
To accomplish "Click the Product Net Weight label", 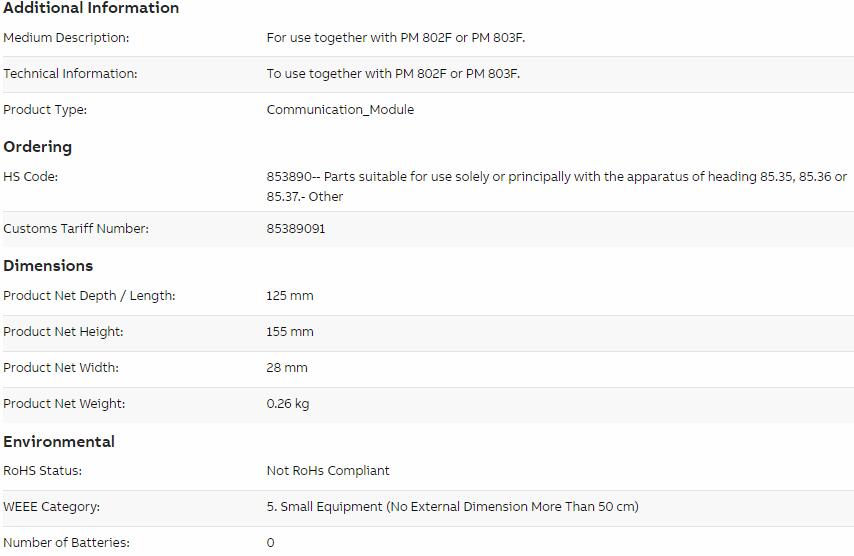I will 64,404.
